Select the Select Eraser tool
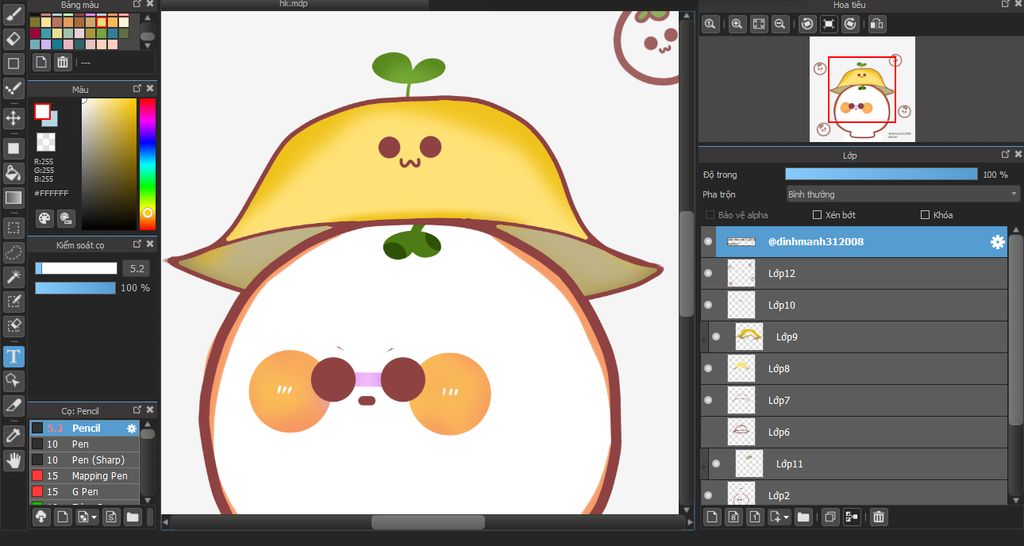Image resolution: width=1024 pixels, height=546 pixels. click(x=14, y=325)
